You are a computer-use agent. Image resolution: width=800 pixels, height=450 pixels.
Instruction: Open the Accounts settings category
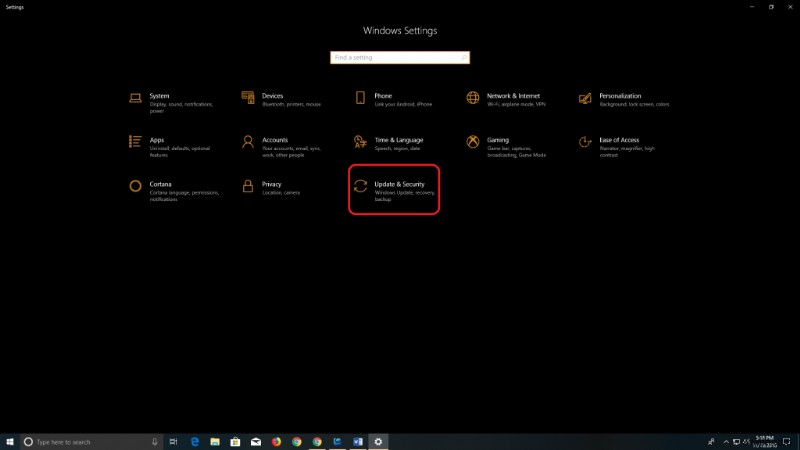282,147
